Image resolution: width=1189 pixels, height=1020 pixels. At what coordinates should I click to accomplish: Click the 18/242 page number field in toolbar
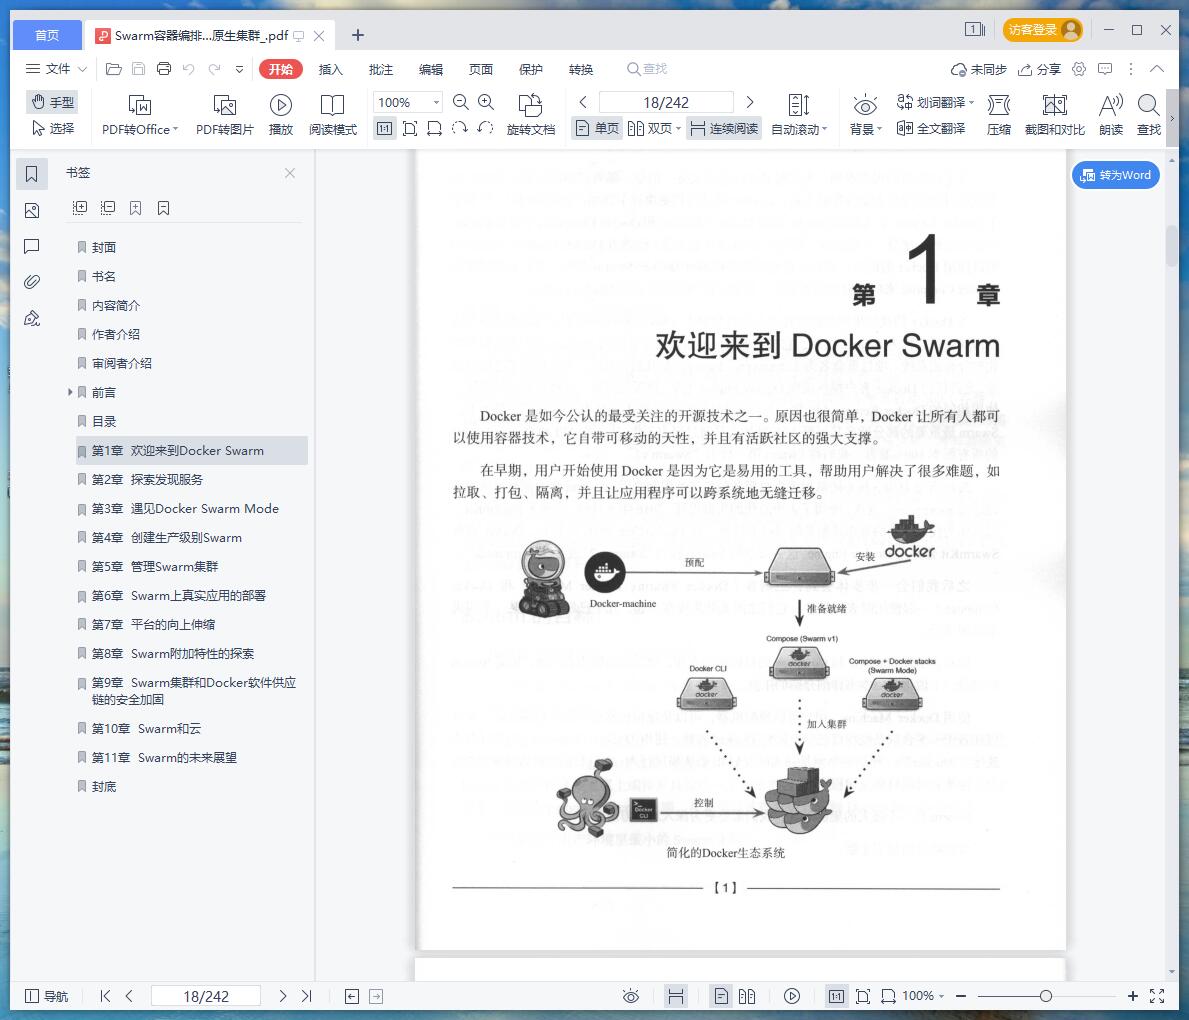click(666, 102)
